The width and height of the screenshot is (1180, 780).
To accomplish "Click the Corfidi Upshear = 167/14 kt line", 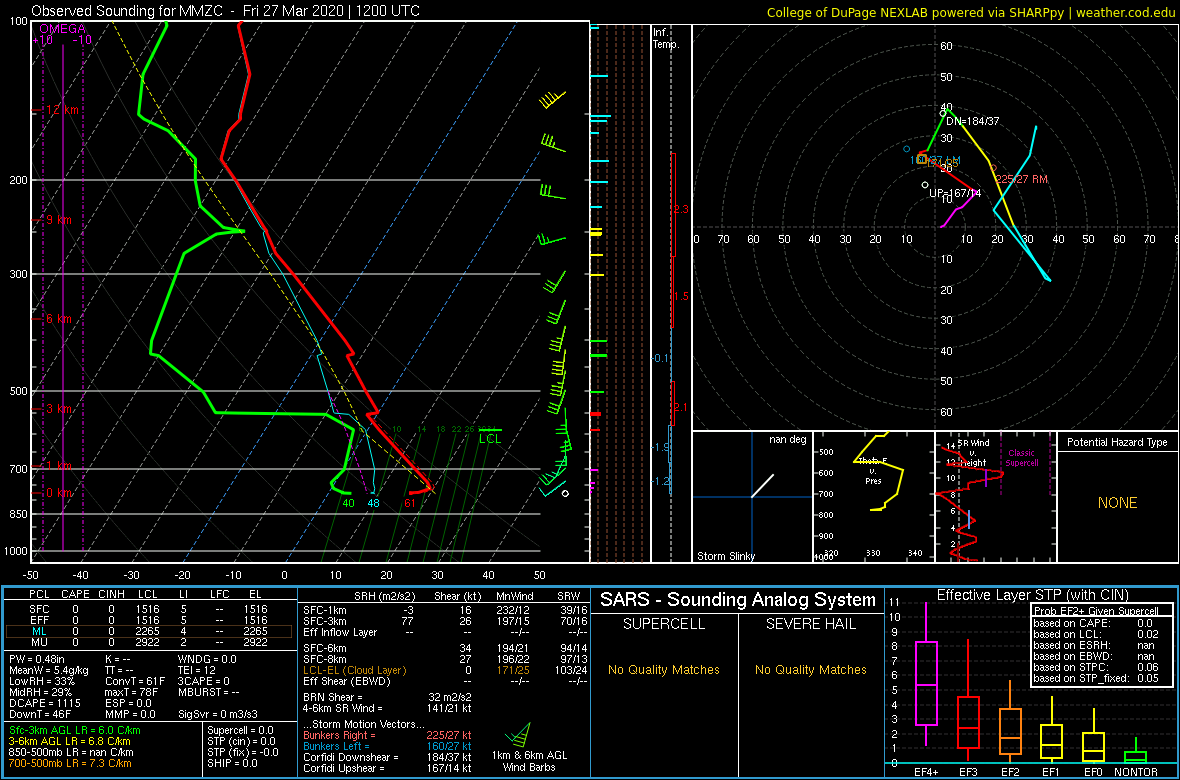I will coord(387,768).
